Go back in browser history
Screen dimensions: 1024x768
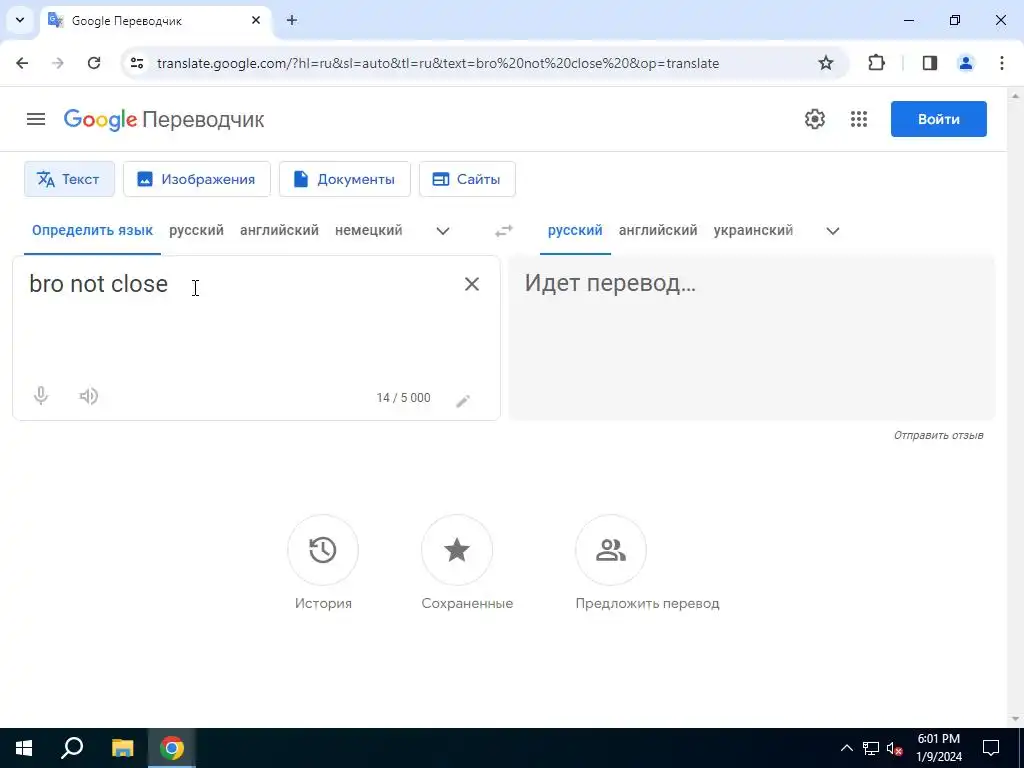pyautogui.click(x=22, y=63)
